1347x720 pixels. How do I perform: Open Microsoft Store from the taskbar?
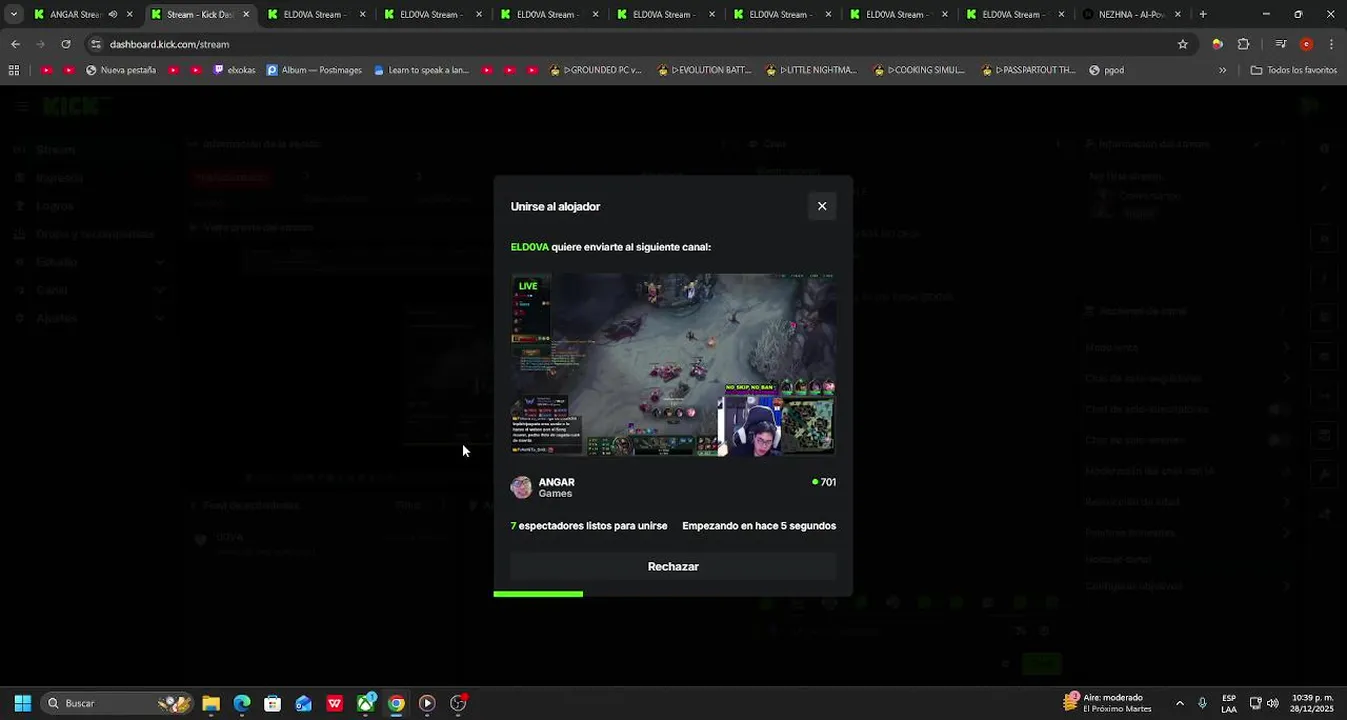272,703
